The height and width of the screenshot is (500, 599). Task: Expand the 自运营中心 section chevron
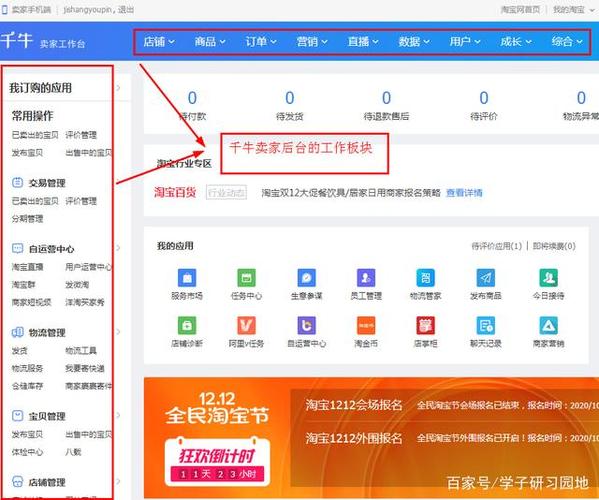118,248
